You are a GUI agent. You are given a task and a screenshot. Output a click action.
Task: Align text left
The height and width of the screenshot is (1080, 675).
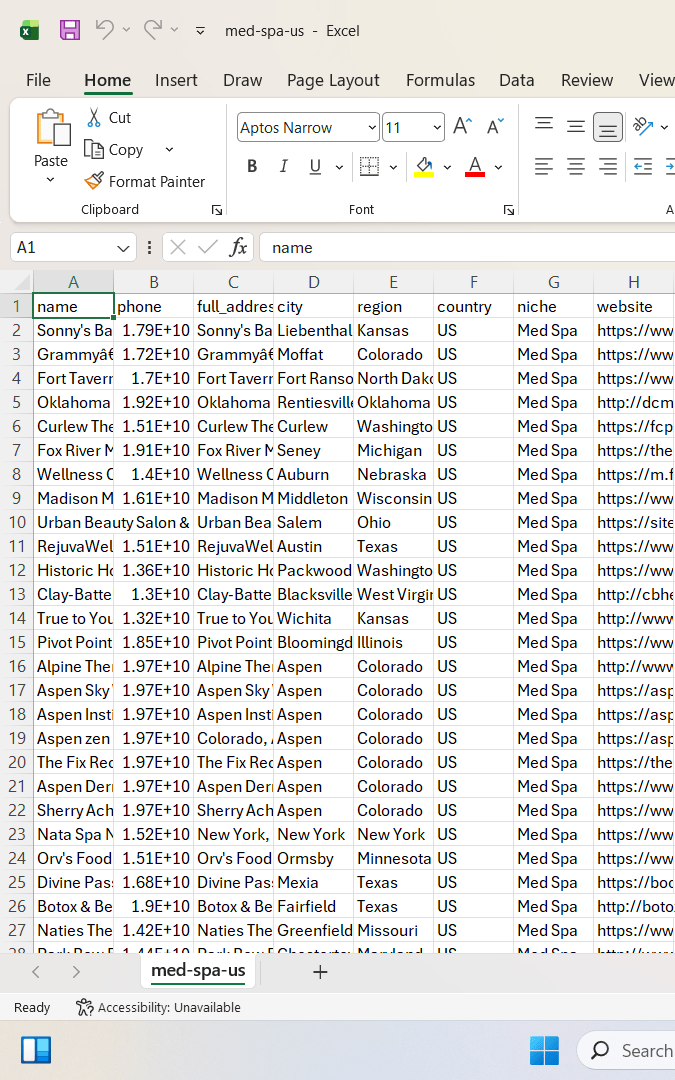pyautogui.click(x=544, y=166)
